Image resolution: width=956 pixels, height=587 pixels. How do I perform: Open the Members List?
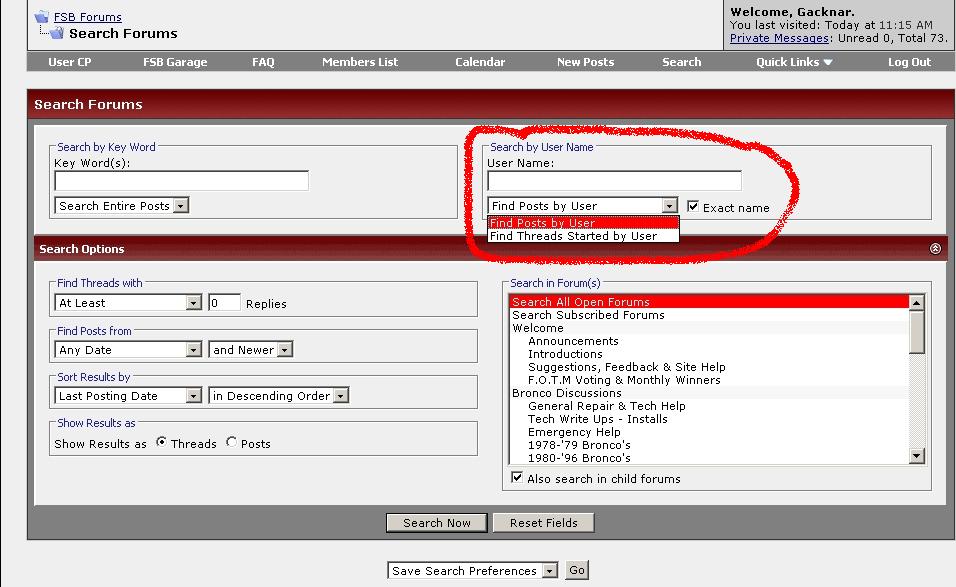point(360,62)
